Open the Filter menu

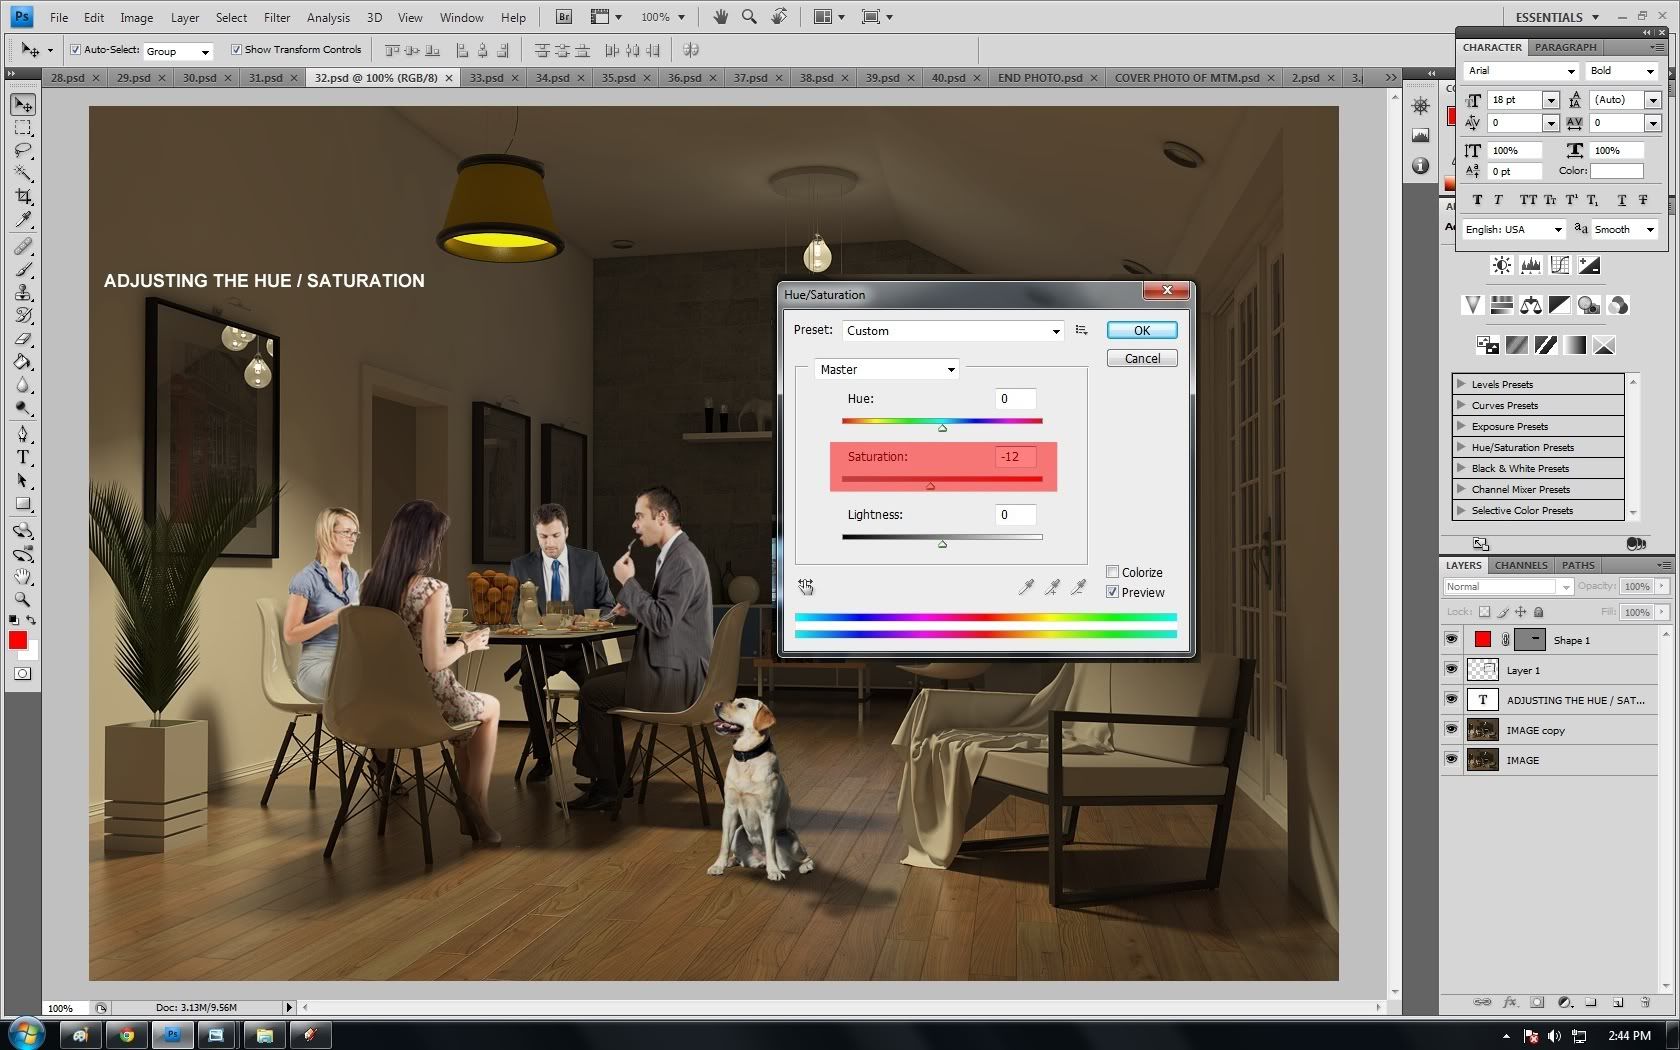pos(277,17)
